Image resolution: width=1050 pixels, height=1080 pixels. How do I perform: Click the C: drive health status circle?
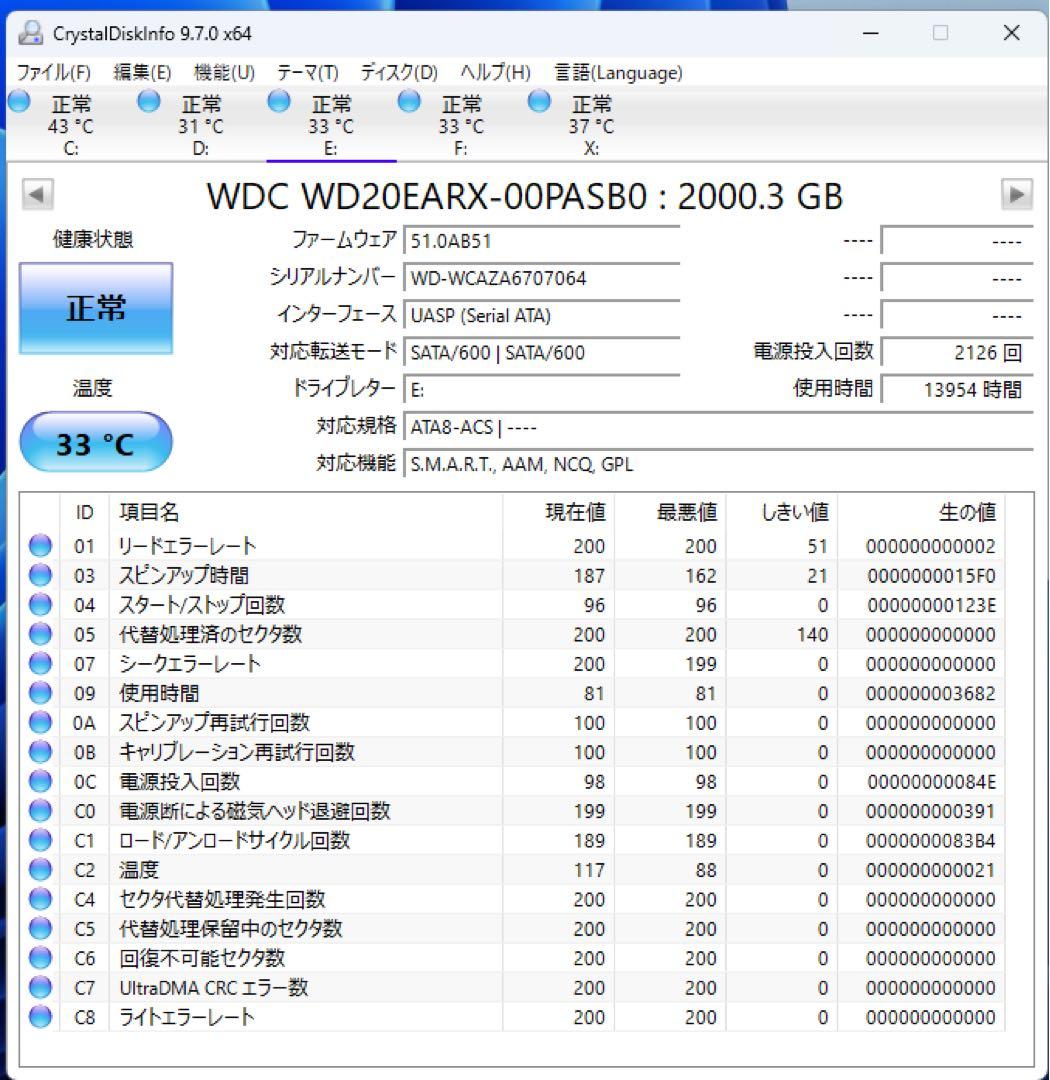[x=17, y=100]
